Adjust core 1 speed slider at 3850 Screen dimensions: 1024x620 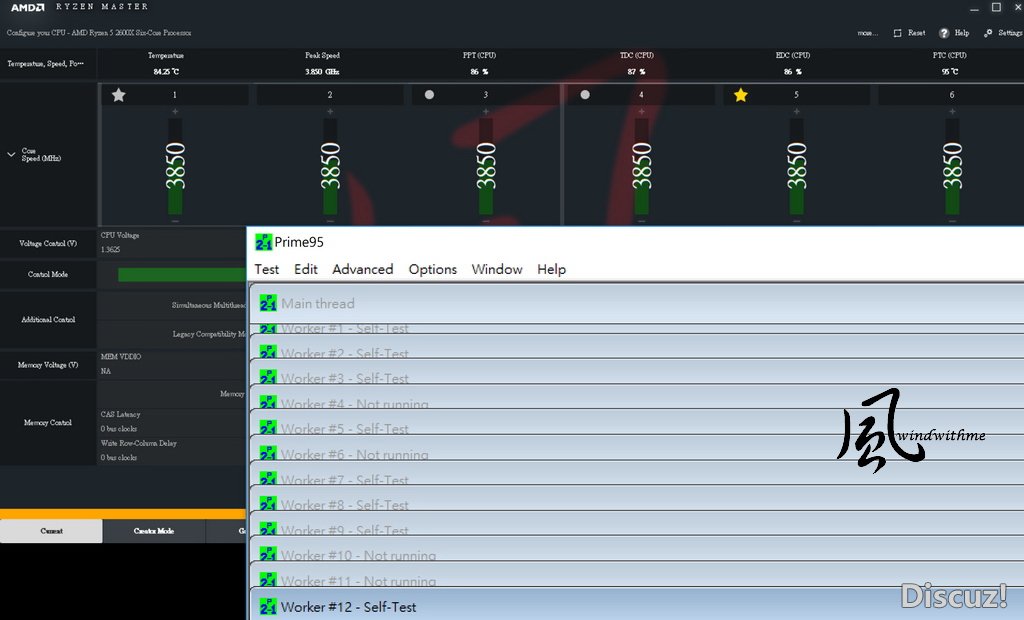click(x=175, y=167)
